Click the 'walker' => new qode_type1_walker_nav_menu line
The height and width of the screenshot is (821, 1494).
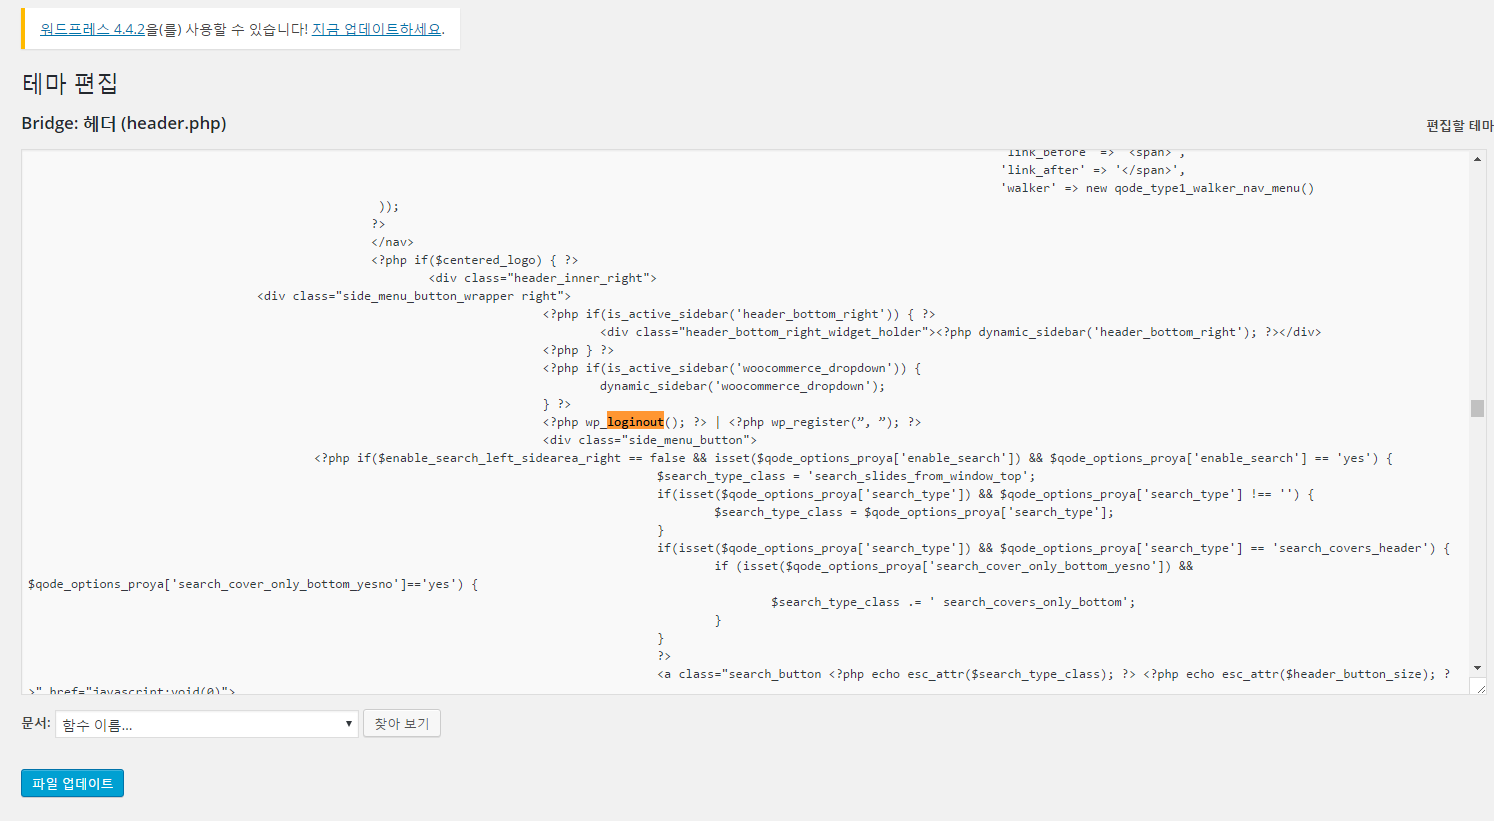pyautogui.click(x=1157, y=188)
